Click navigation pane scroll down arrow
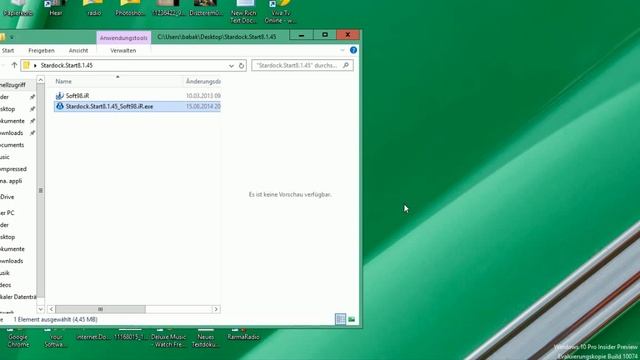Screen dimensions: 640x360 coord(40,309)
